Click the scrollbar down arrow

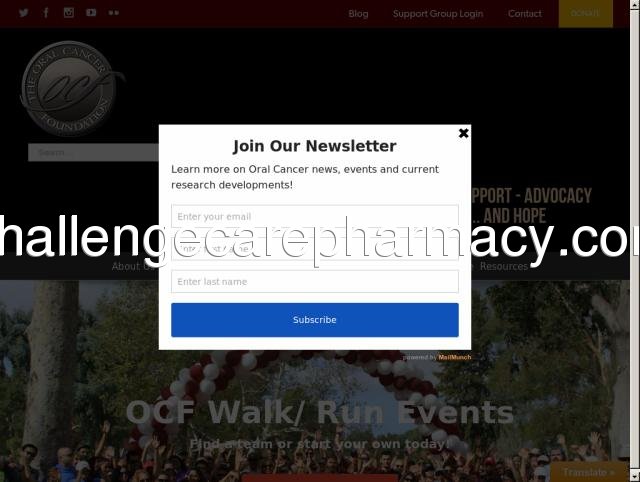tap(635, 476)
